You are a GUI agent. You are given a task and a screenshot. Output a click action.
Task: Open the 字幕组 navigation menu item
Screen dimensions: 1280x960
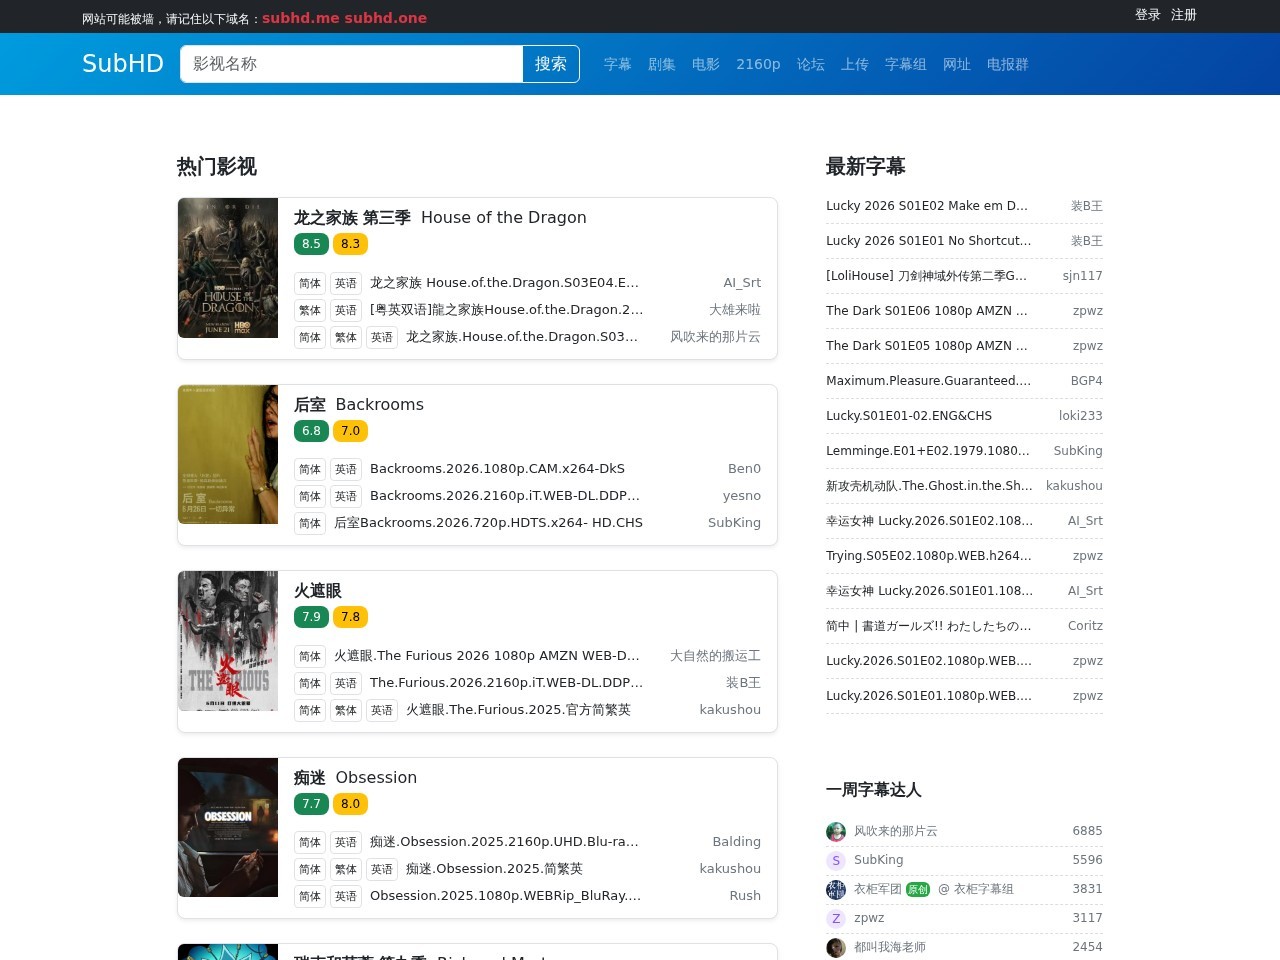906,64
